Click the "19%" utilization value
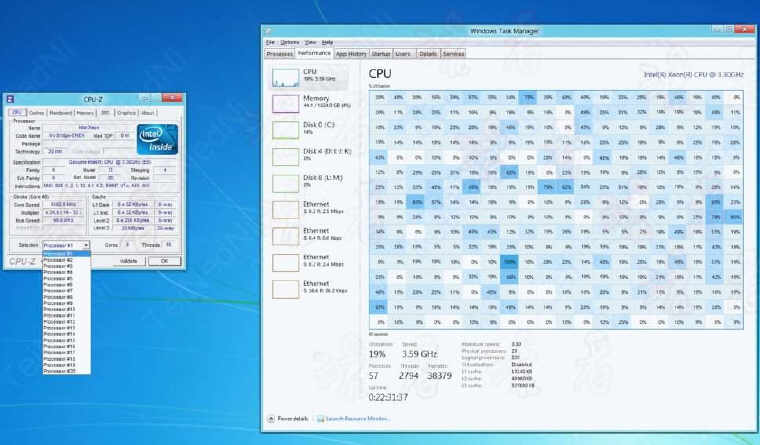760x445 pixels. [x=377, y=354]
